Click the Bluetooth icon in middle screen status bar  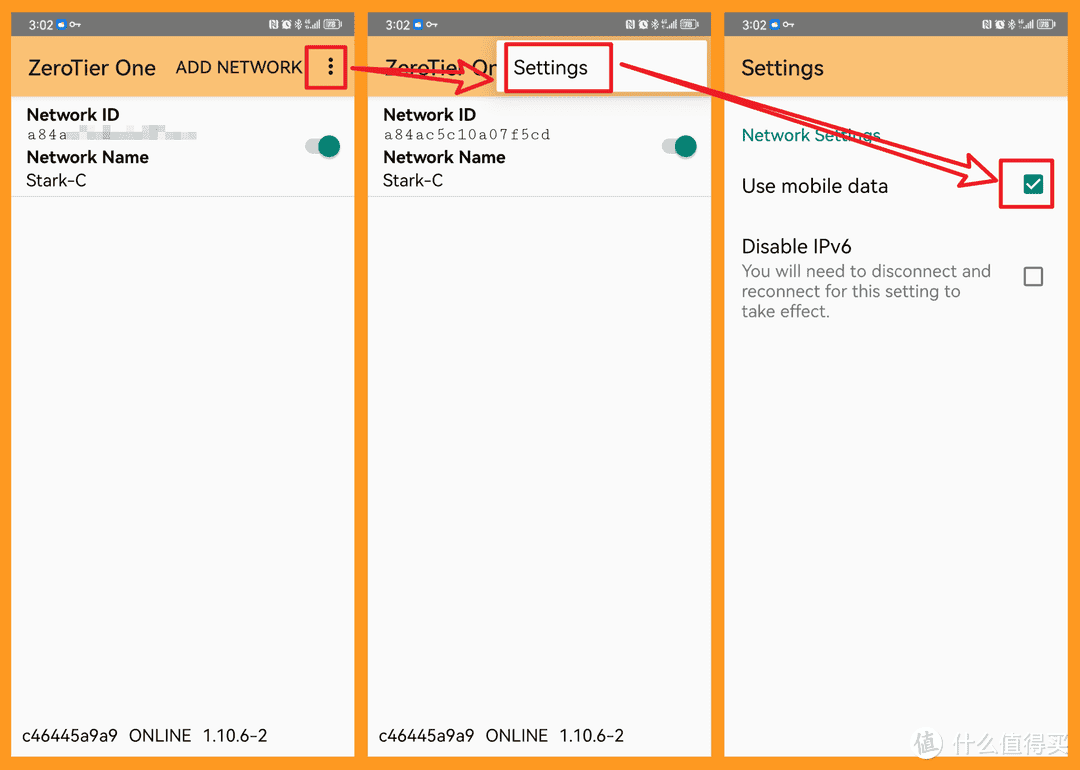pos(656,25)
